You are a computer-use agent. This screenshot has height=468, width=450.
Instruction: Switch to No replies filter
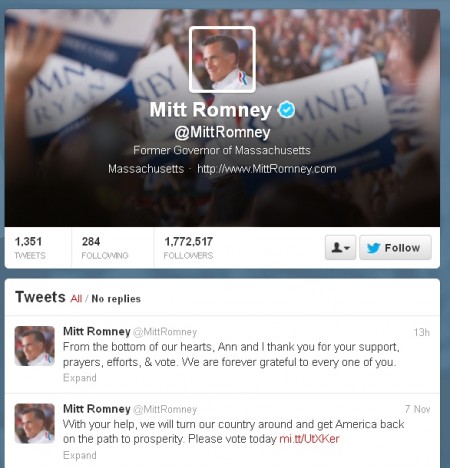coord(116,299)
